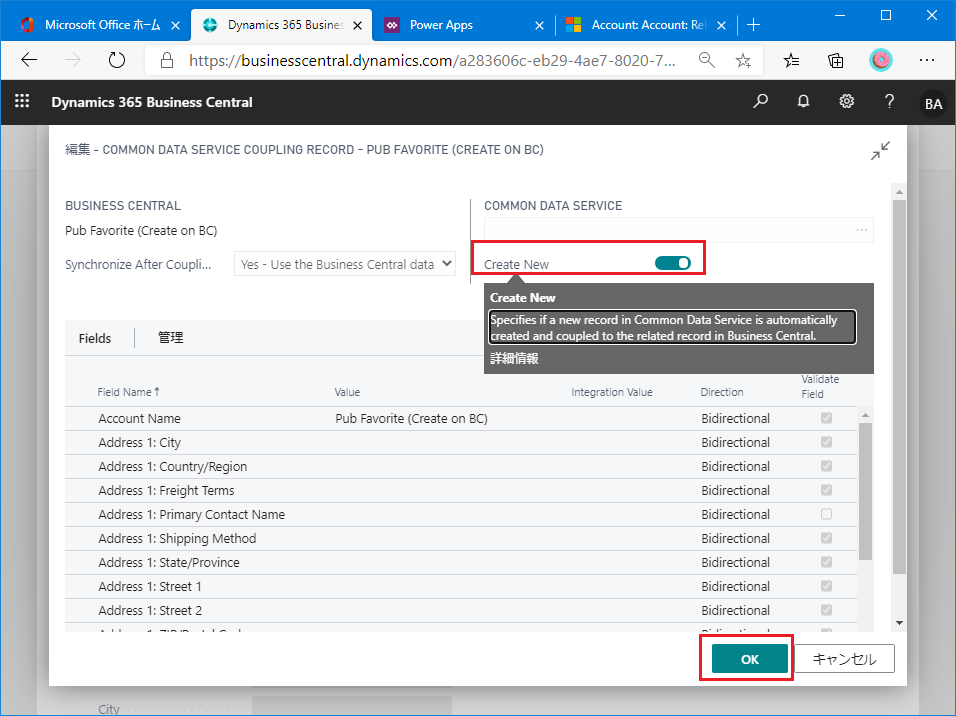956x716 pixels.
Task: Select the Address 1: Shipping Method row
Action: 461,539
